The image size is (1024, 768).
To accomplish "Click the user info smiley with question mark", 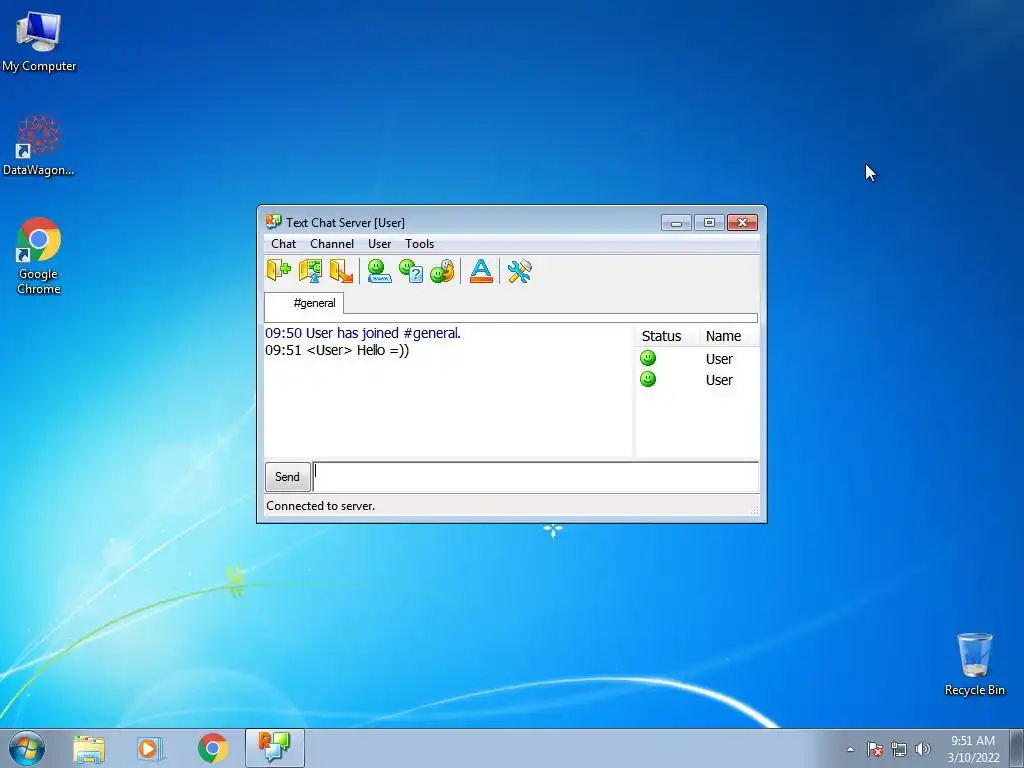I will coord(411,270).
